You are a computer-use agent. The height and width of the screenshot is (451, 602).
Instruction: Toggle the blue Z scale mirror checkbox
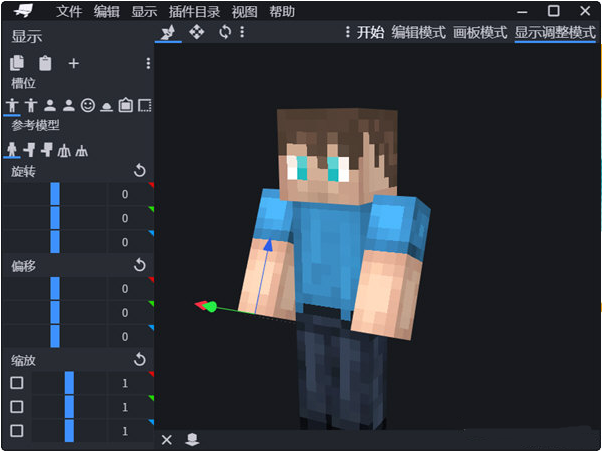click(17, 431)
